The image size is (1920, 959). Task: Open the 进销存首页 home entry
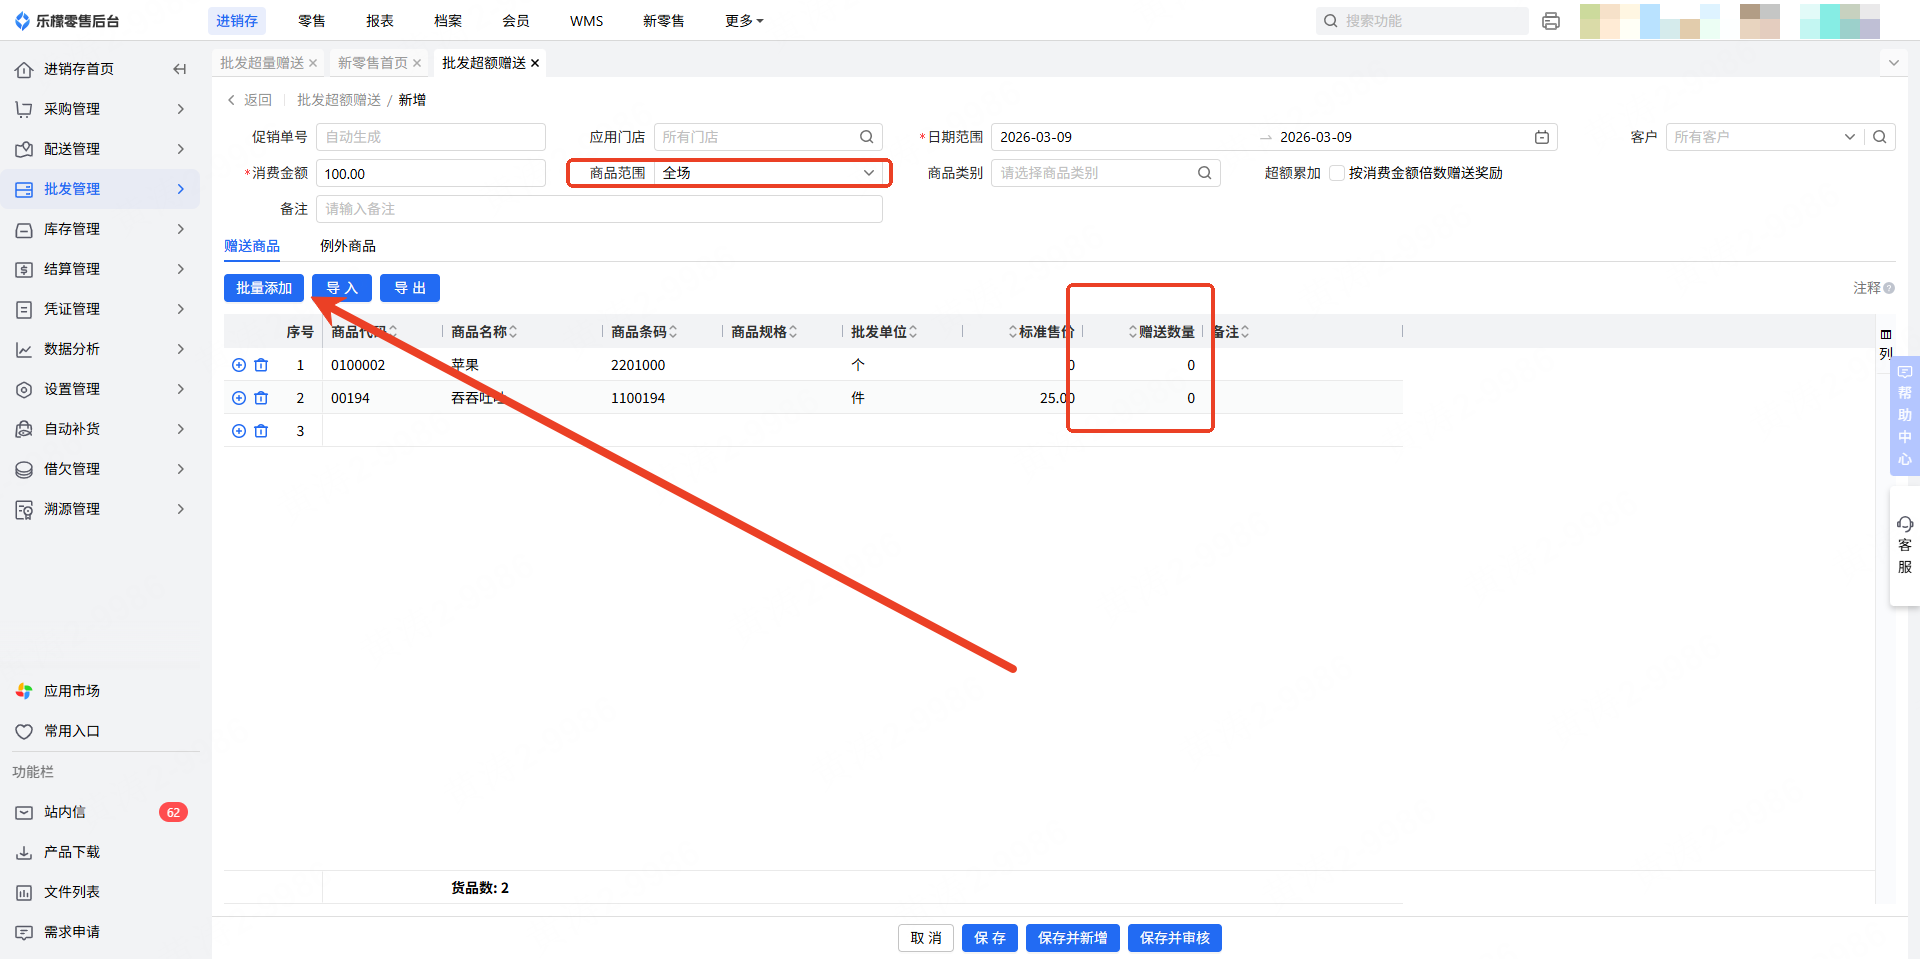pyautogui.click(x=79, y=69)
